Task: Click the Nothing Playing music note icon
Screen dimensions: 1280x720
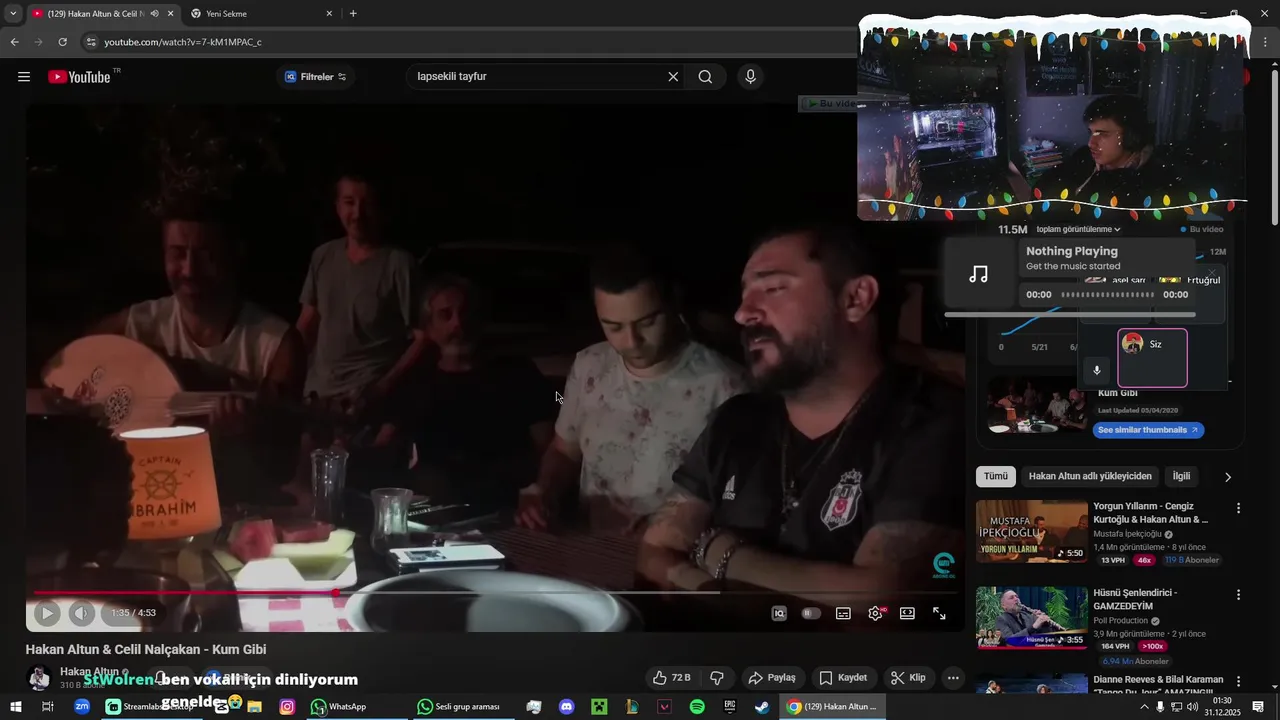Action: (x=979, y=274)
